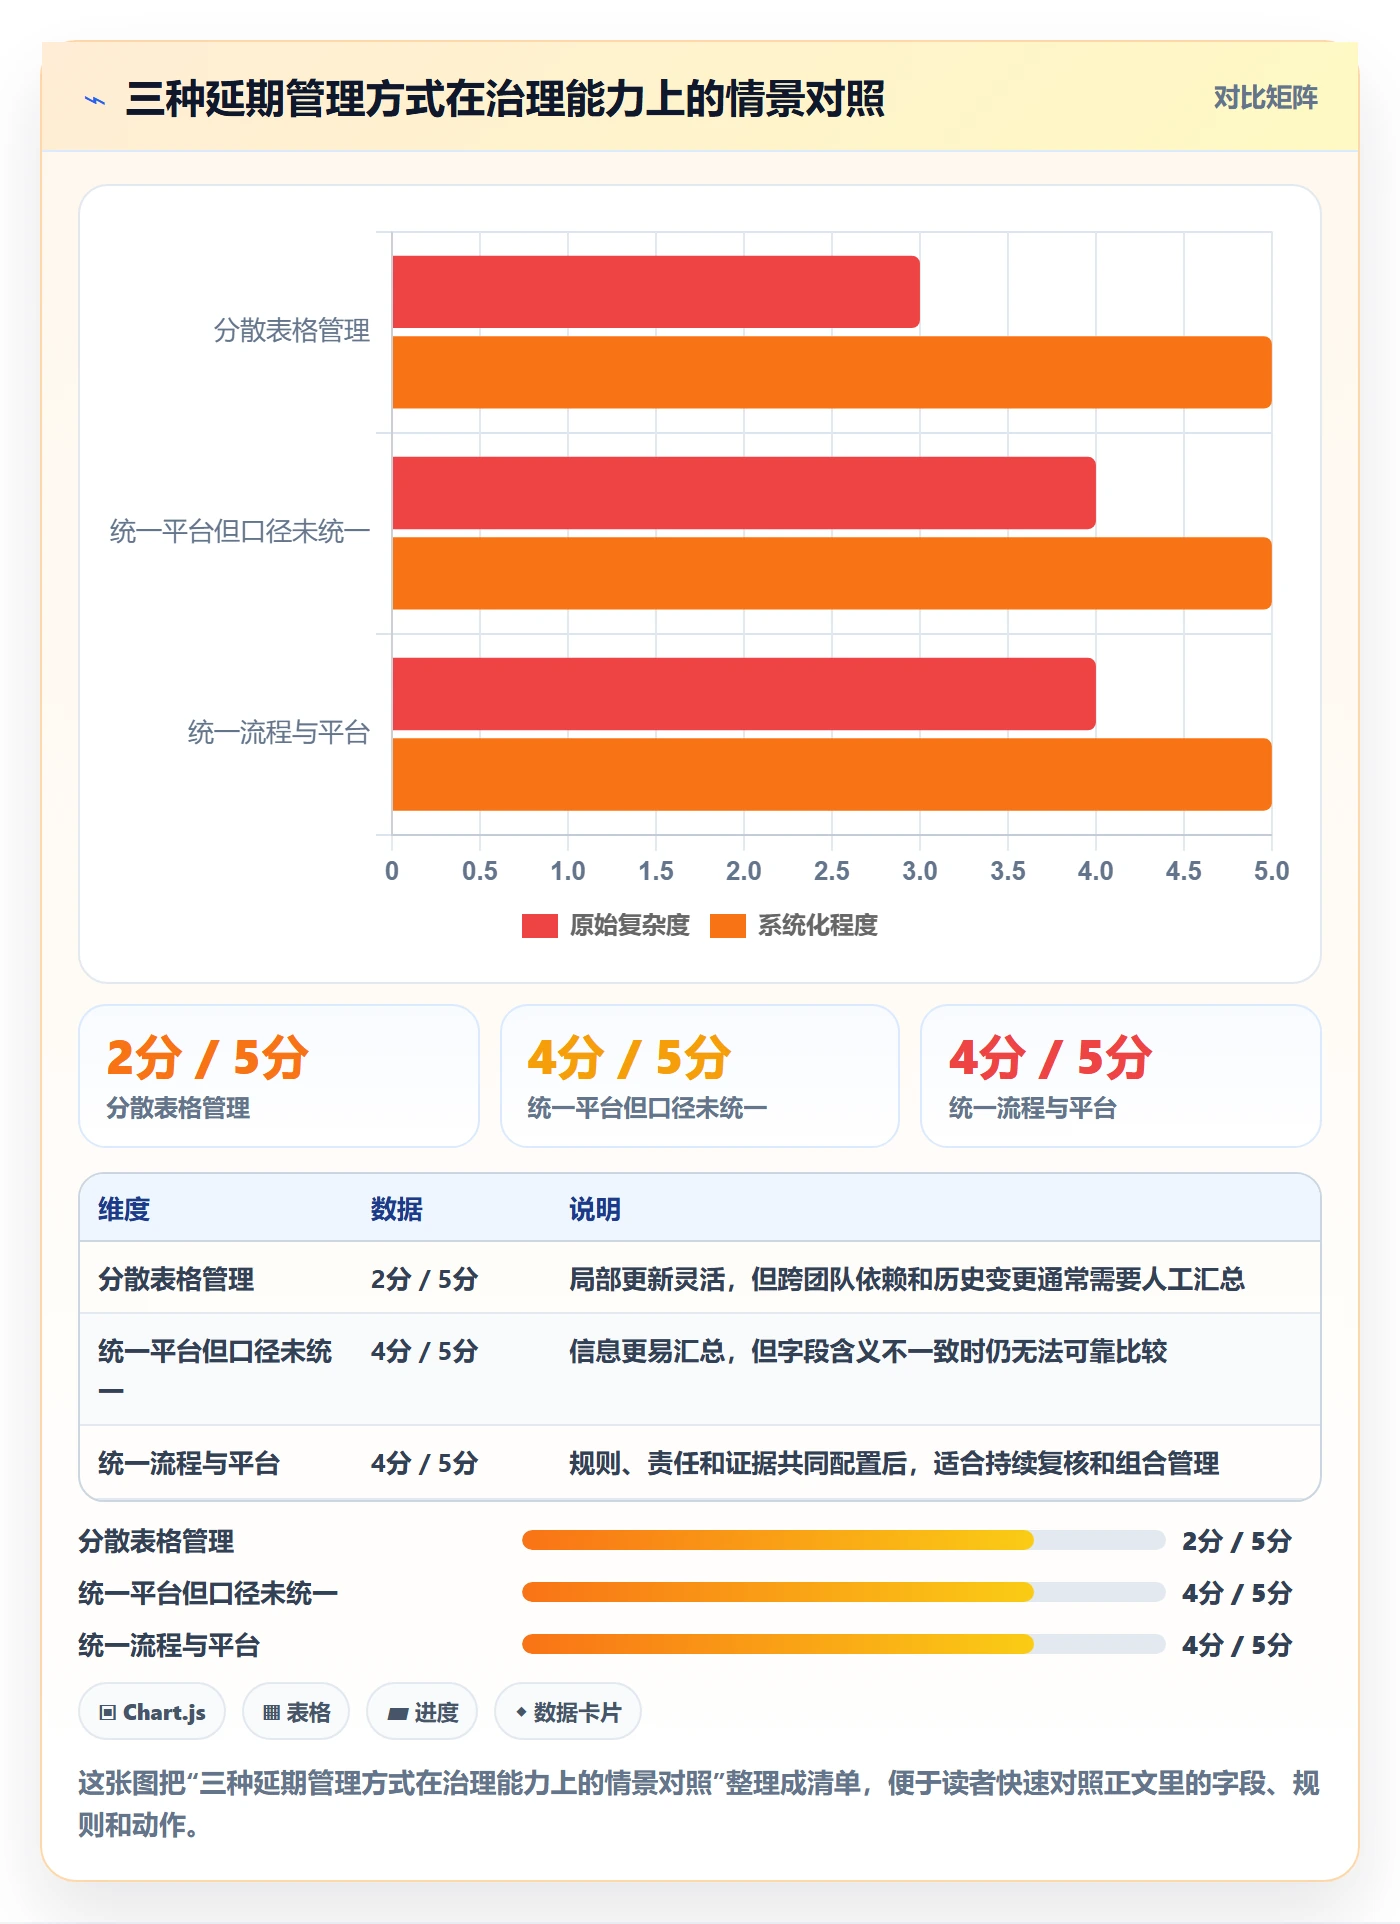1400x1924 pixels.
Task: Click the orange chart bar for 统一流程与平台
Action: [x=832, y=774]
